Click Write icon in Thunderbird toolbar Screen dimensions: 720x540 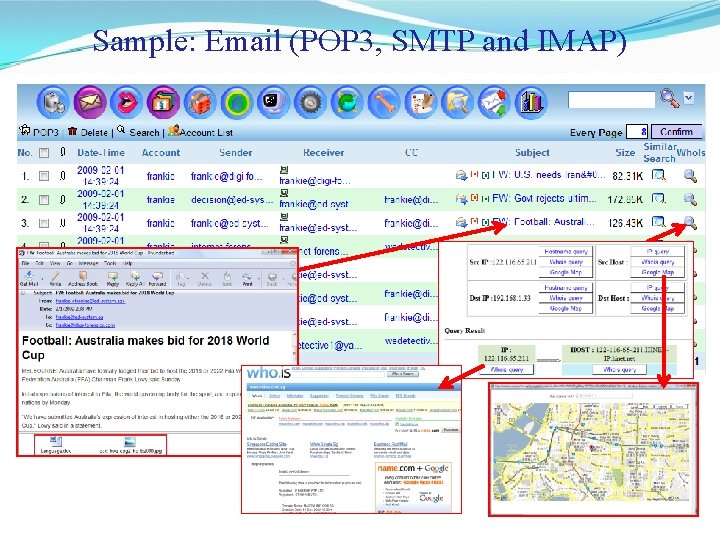pos(55,278)
